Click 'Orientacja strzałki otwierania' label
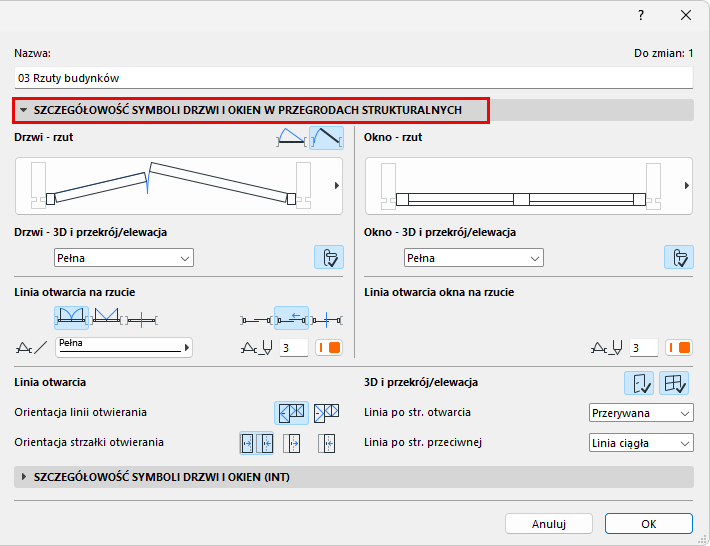 [x=89, y=442]
